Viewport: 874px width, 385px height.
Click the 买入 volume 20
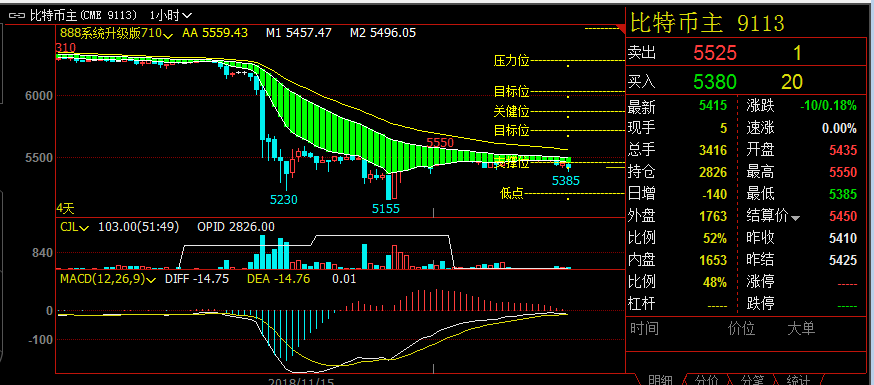792,82
